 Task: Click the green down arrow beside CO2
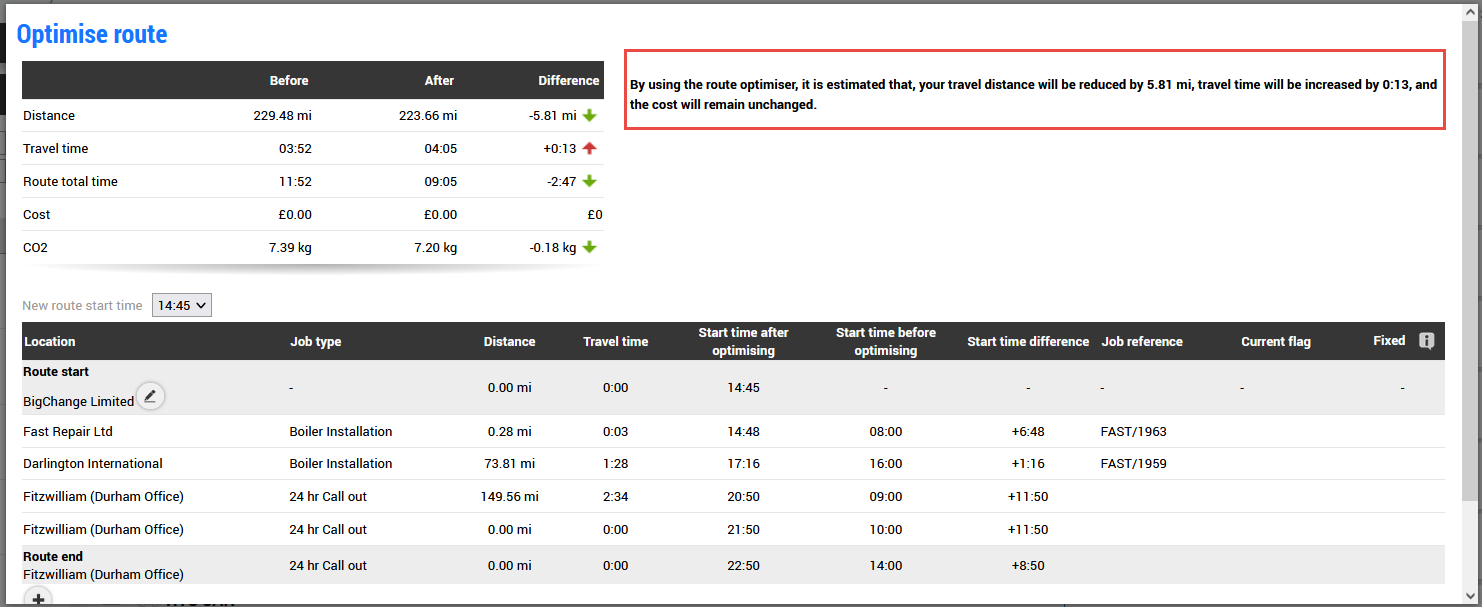pos(590,248)
